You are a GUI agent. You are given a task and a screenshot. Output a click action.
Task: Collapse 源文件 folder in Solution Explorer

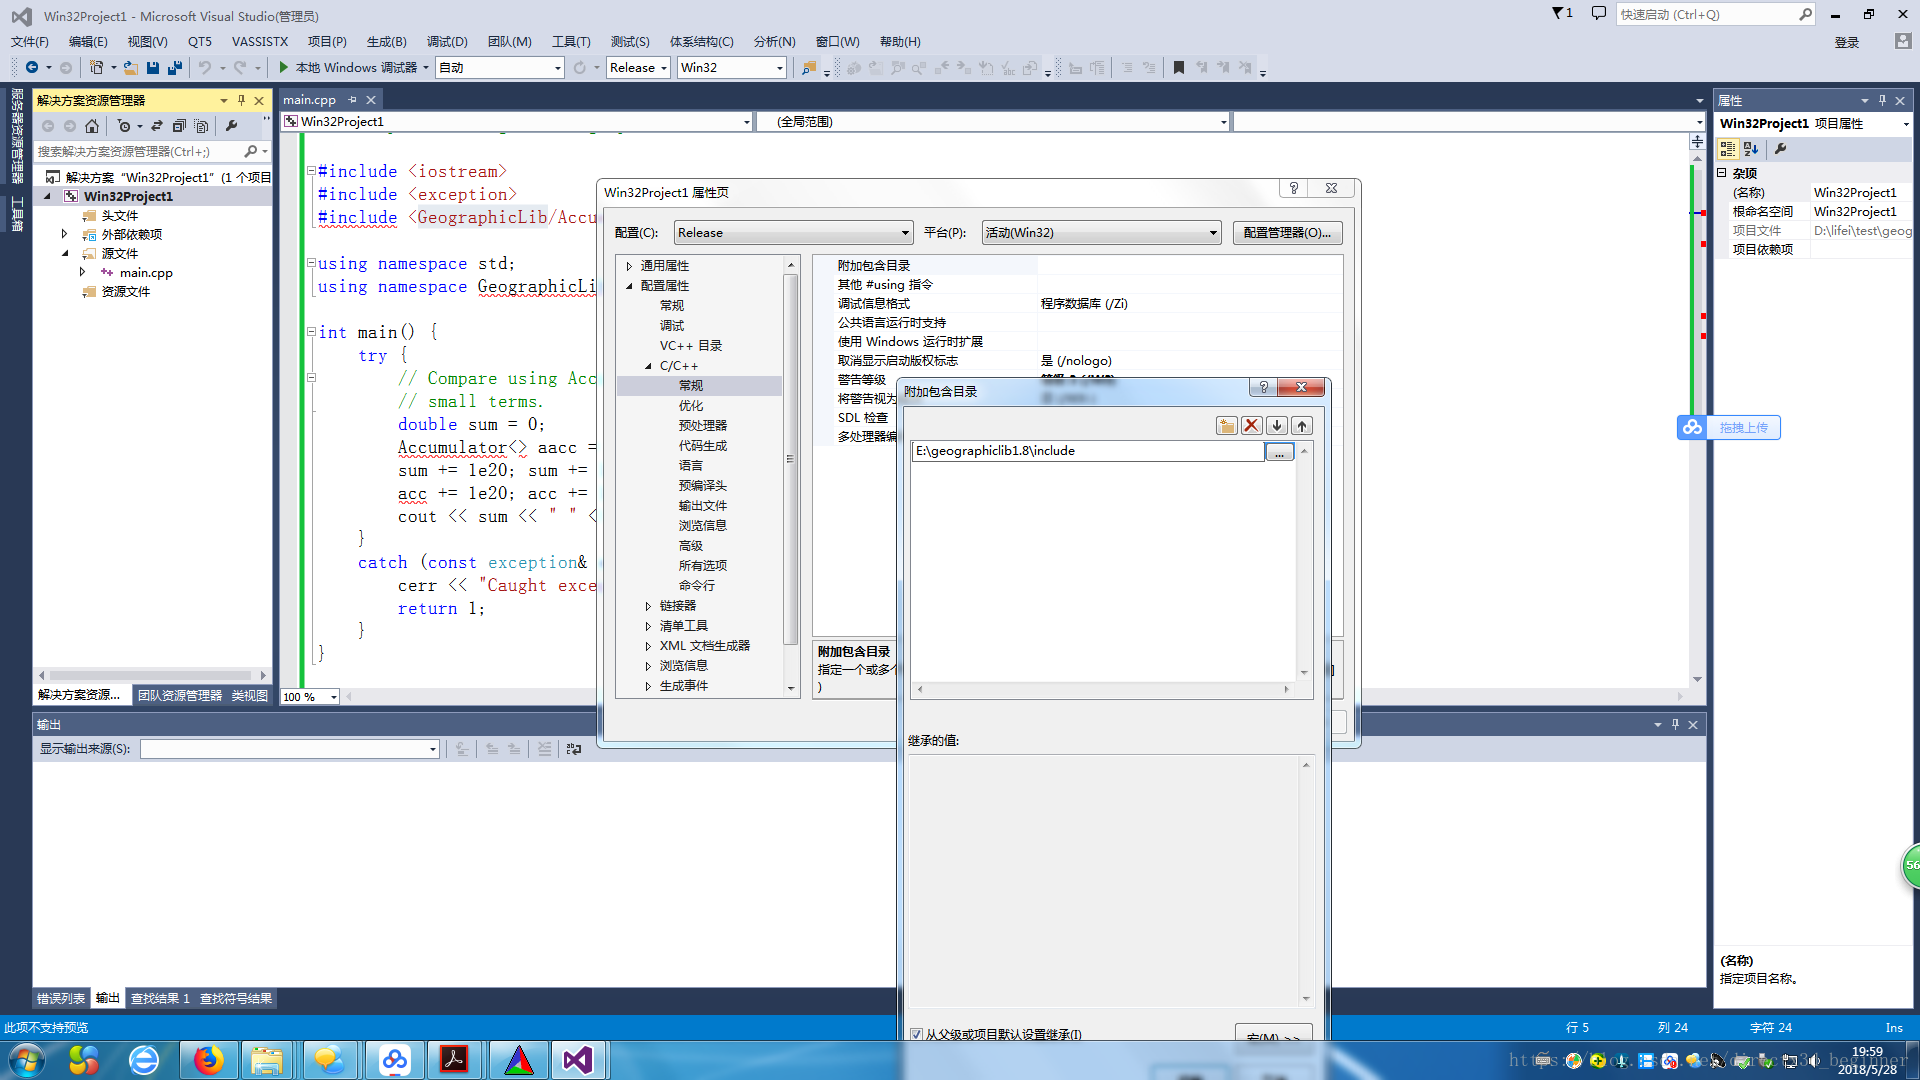click(x=65, y=254)
